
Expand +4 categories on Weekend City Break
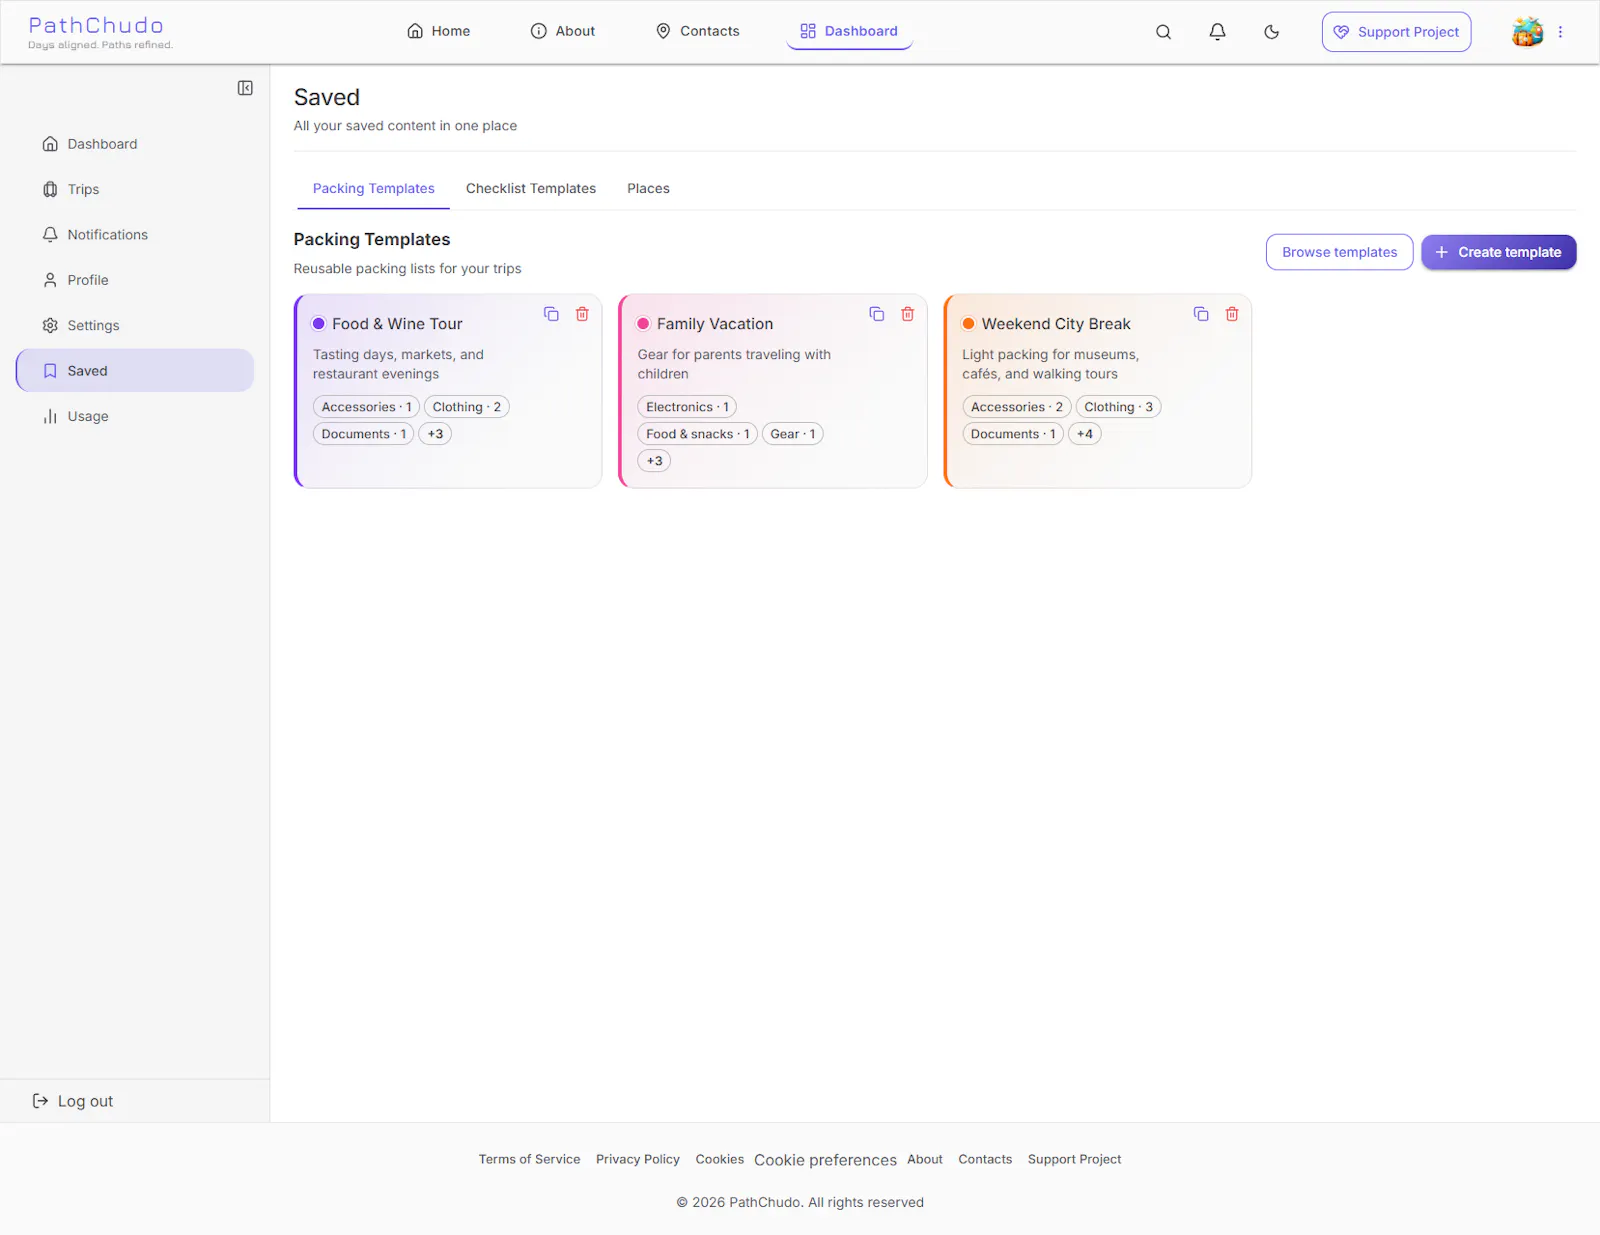[1085, 434]
